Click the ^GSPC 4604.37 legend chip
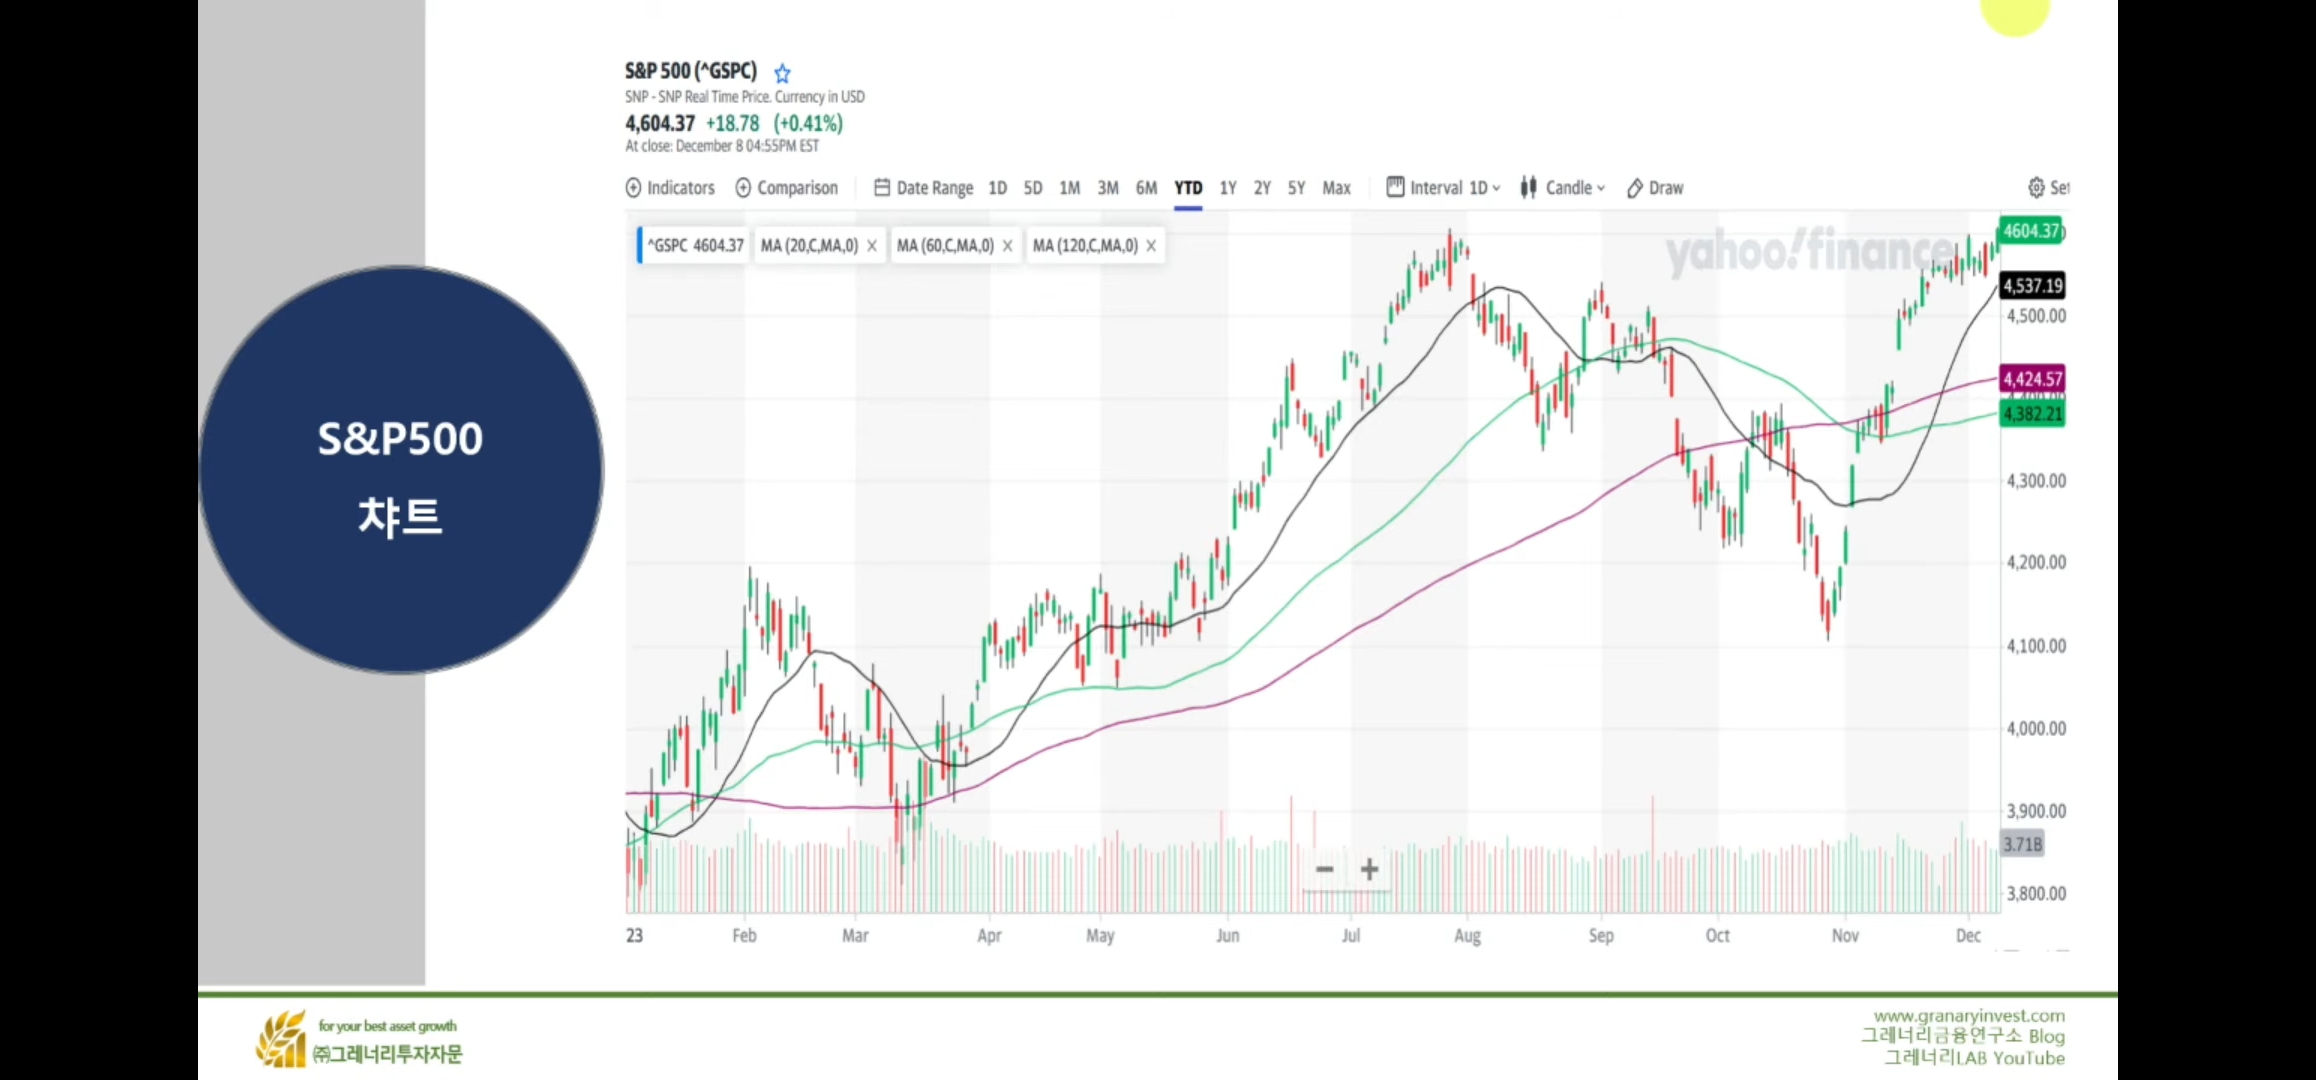The width and height of the screenshot is (2316, 1080). [x=694, y=246]
